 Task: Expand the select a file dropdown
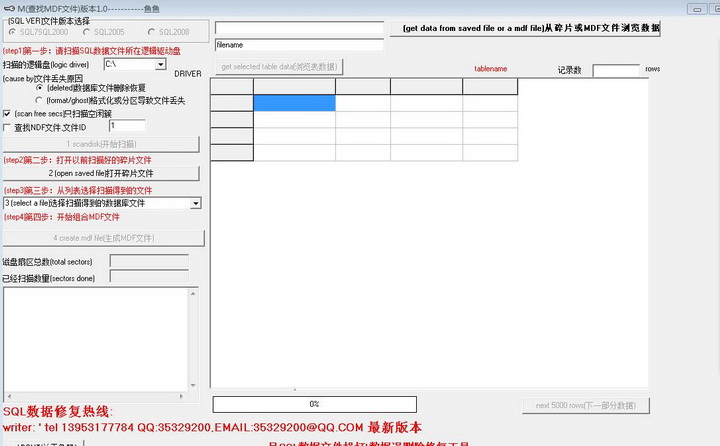(196, 203)
